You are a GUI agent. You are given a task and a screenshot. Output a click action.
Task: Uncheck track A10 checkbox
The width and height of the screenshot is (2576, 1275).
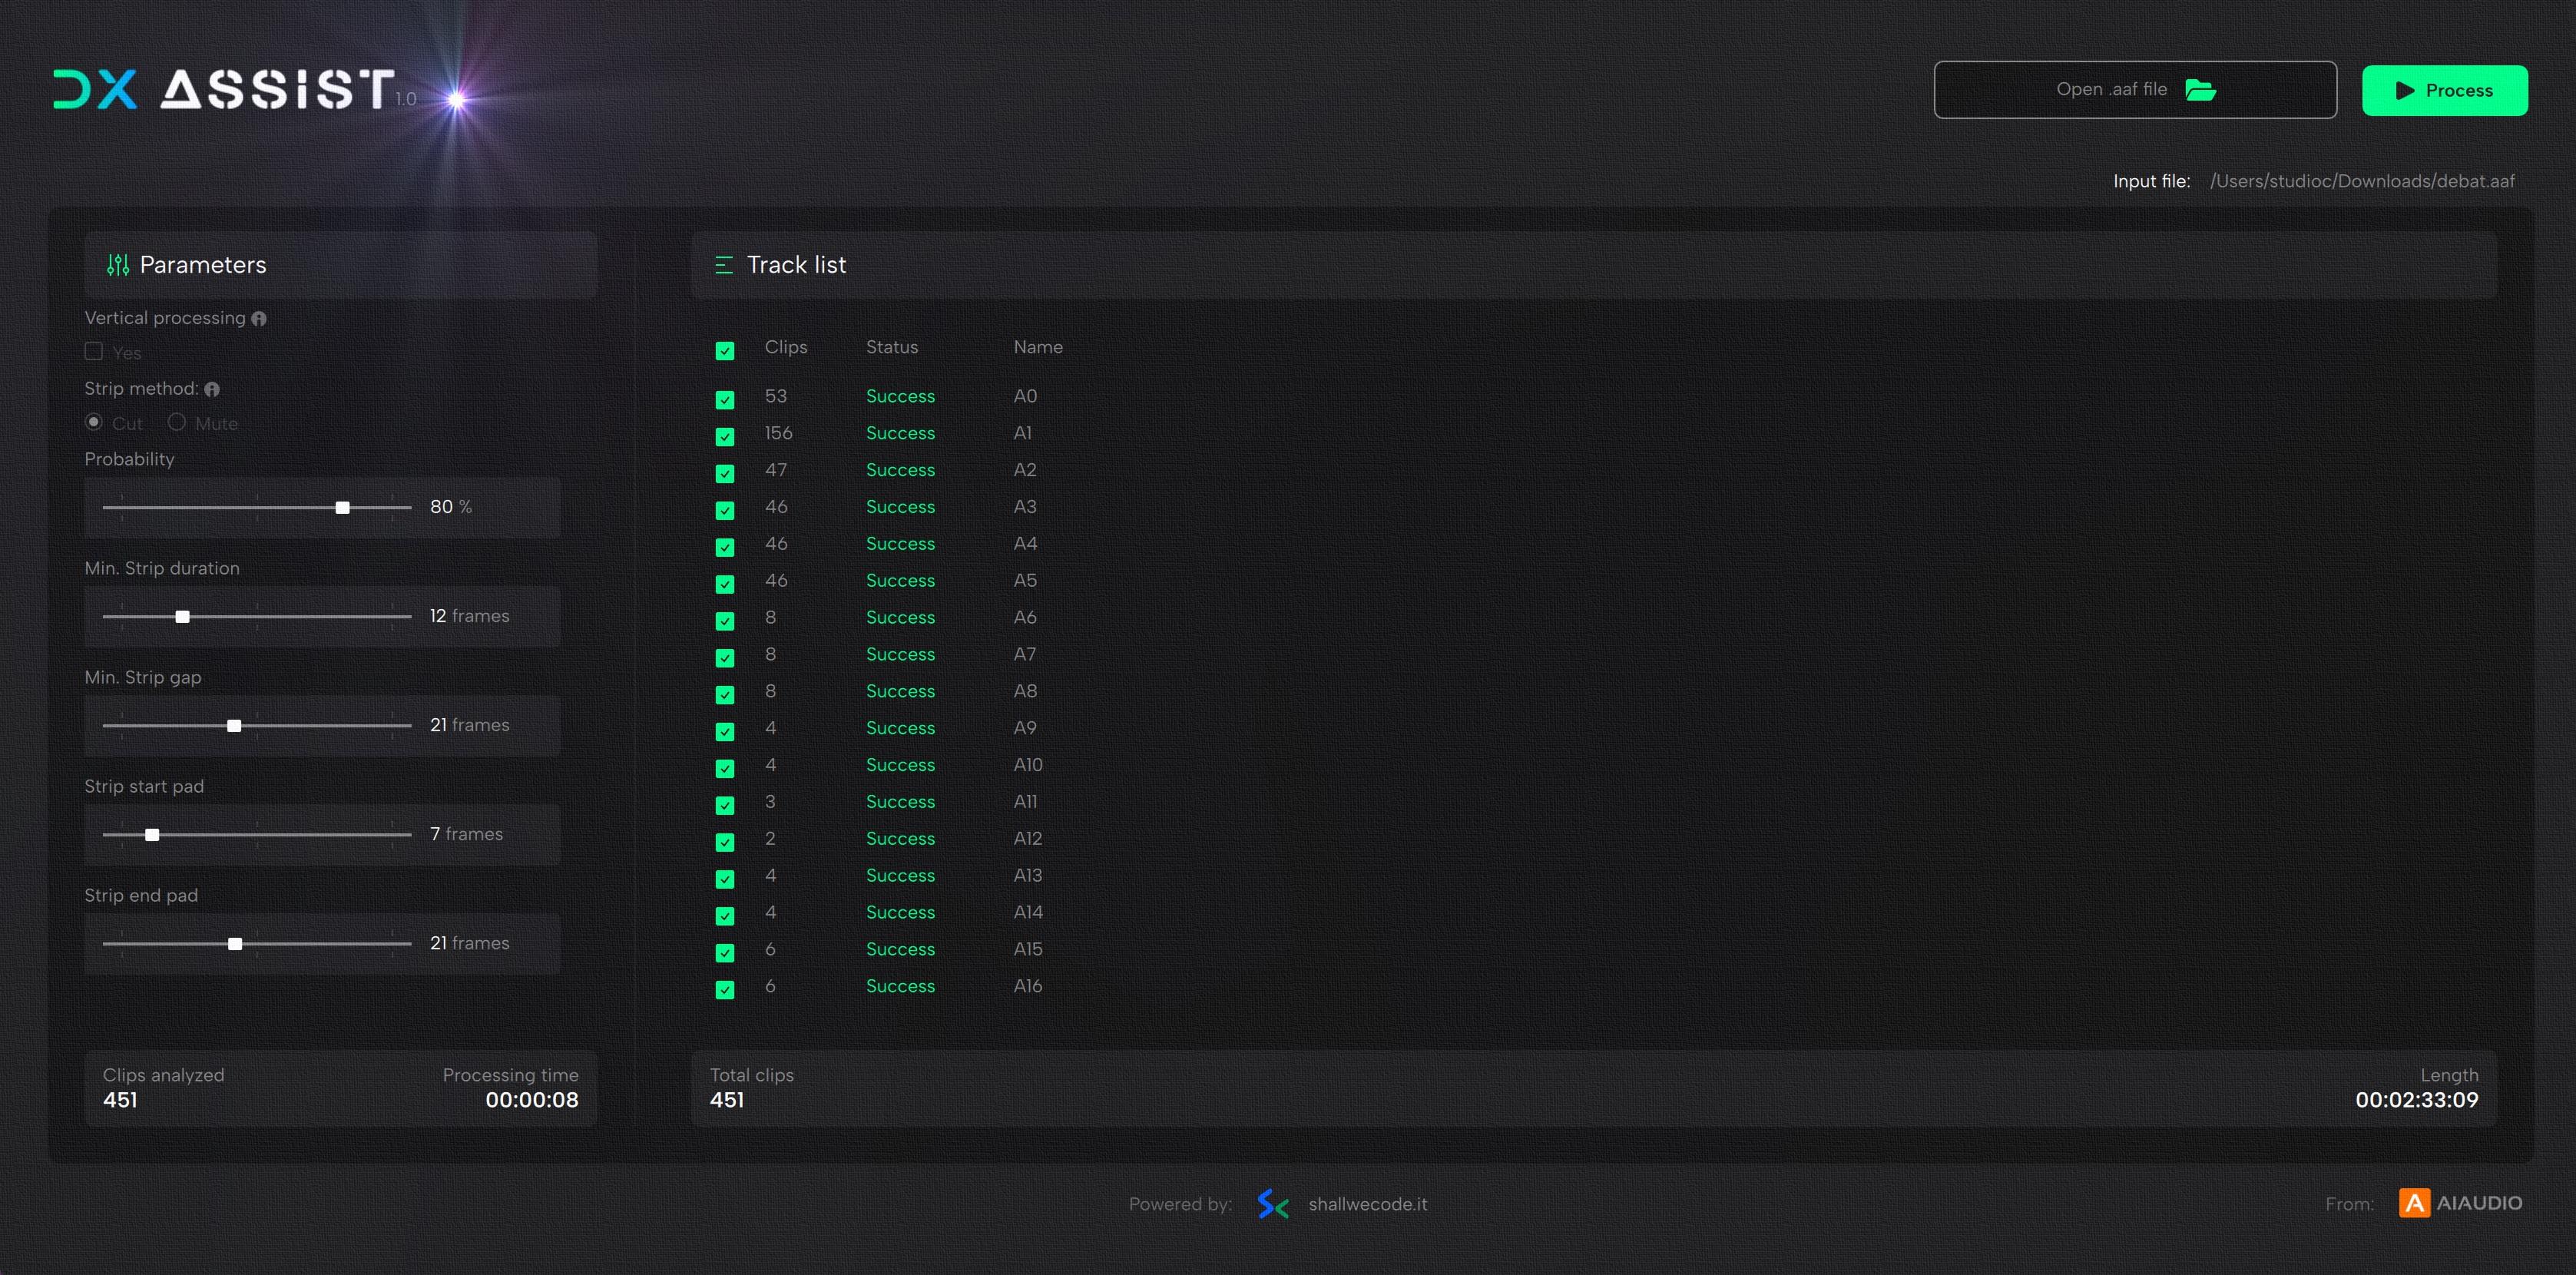[x=725, y=768]
